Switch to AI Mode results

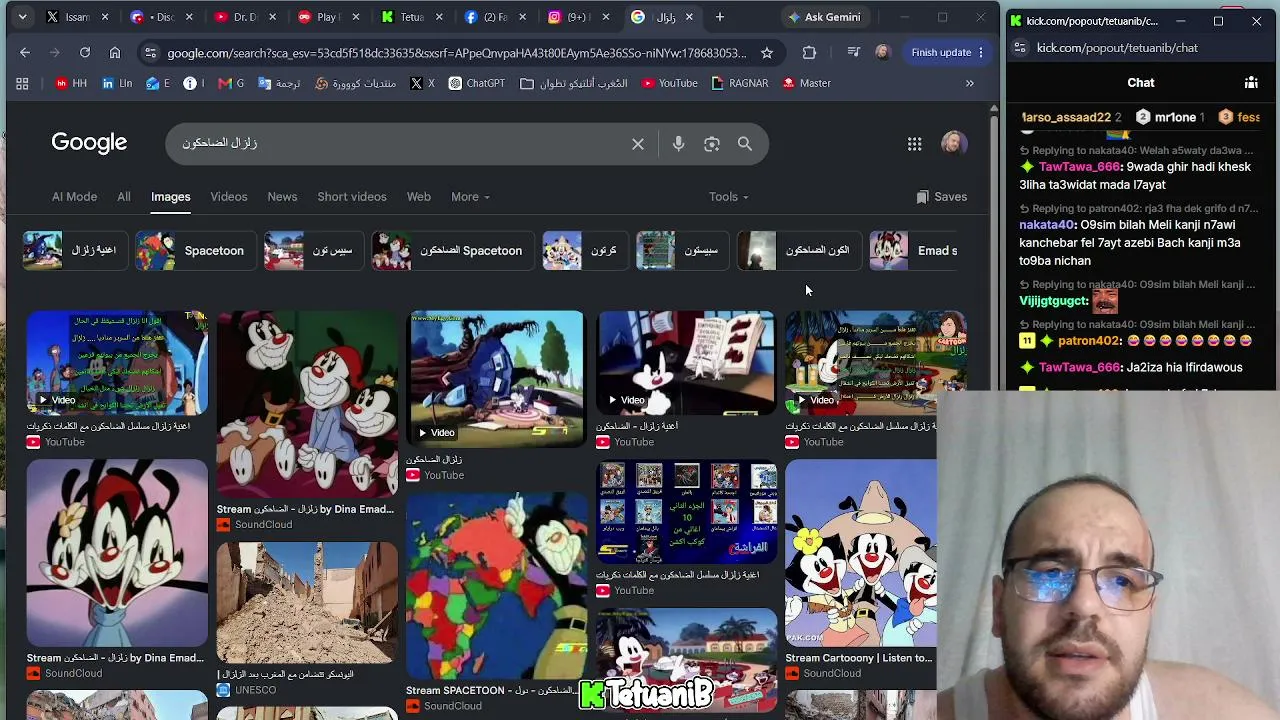[74, 196]
